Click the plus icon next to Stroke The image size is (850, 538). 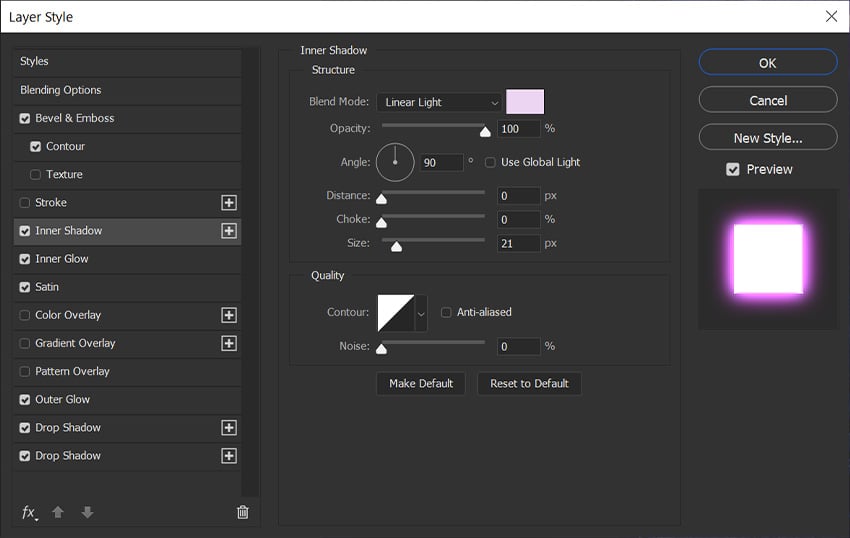coord(229,203)
